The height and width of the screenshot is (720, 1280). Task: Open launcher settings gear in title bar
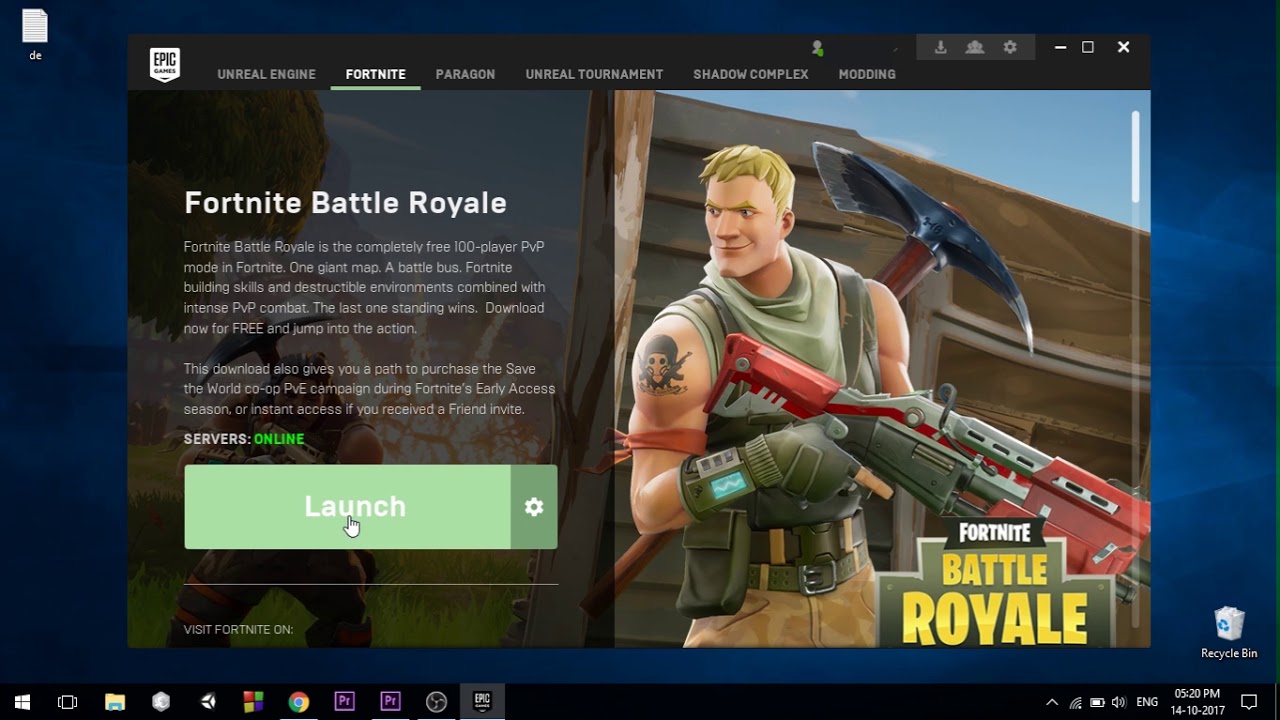click(1010, 47)
